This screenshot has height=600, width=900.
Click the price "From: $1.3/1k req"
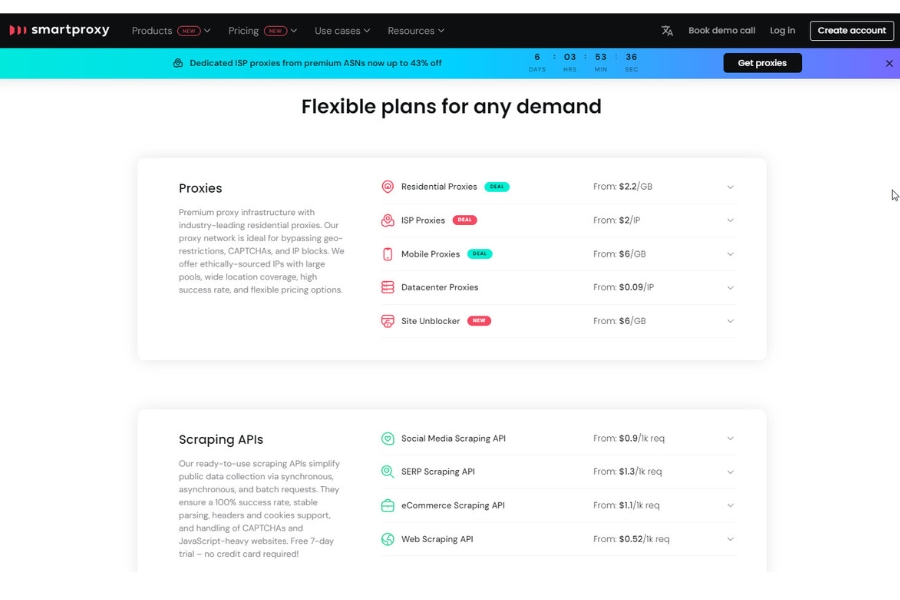(x=627, y=472)
